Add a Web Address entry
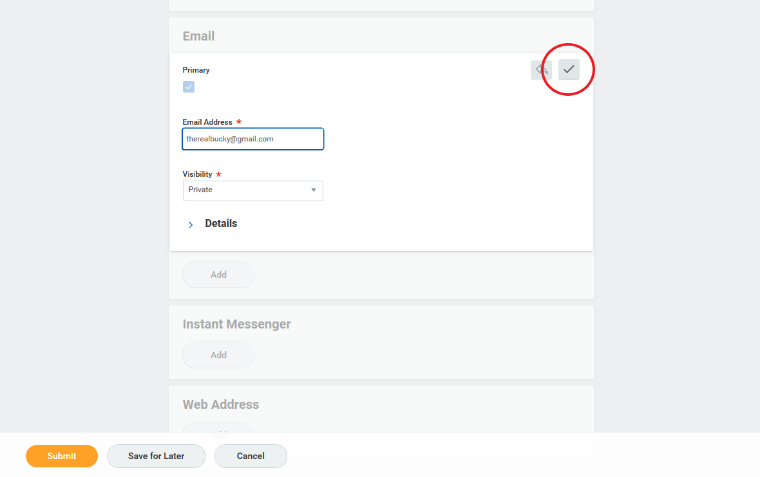 point(218,429)
